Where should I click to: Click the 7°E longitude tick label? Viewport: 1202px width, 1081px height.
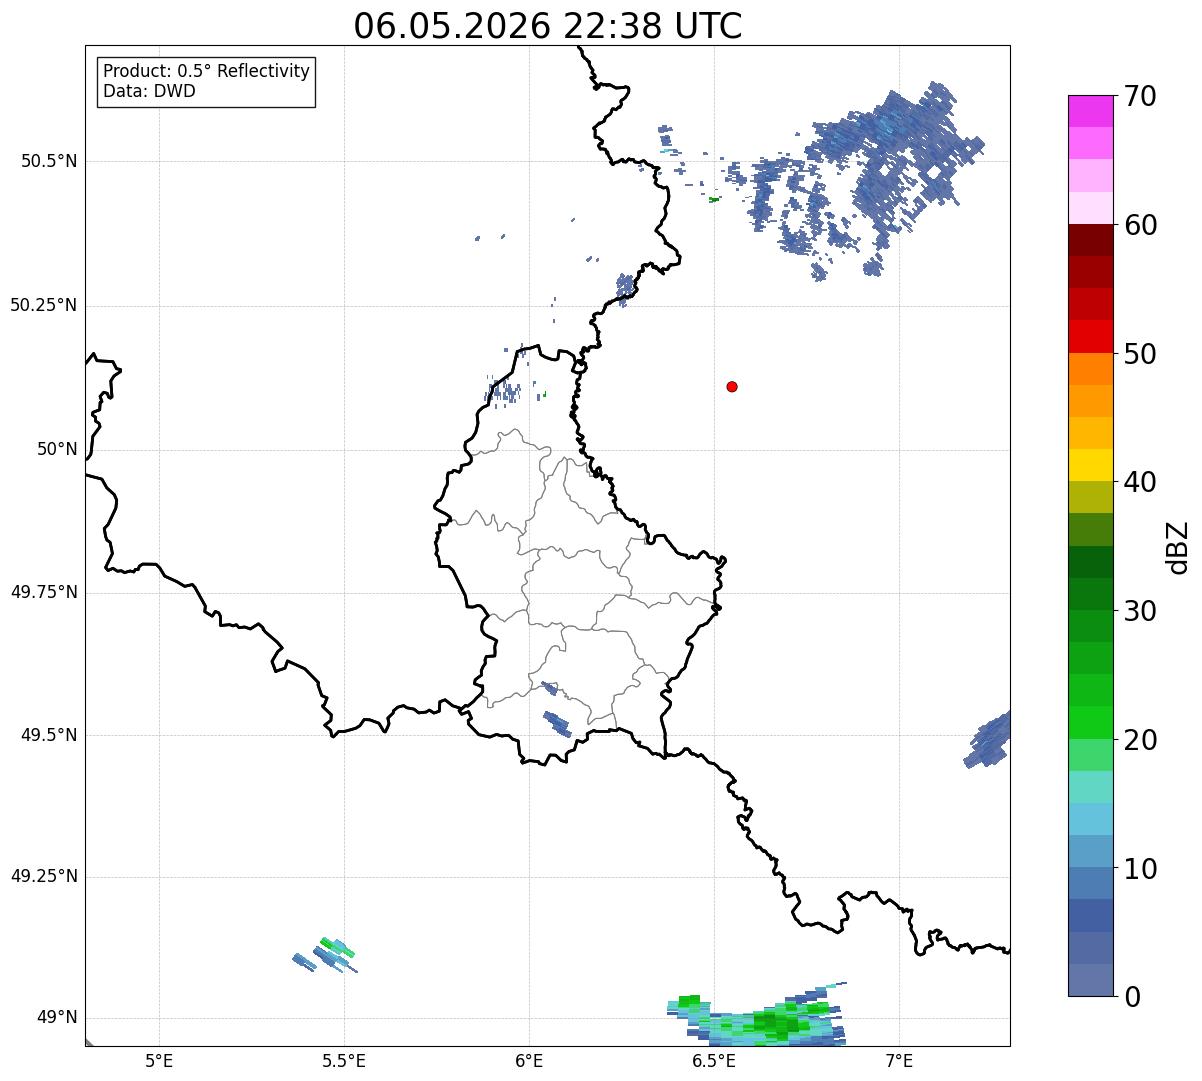tap(899, 1060)
